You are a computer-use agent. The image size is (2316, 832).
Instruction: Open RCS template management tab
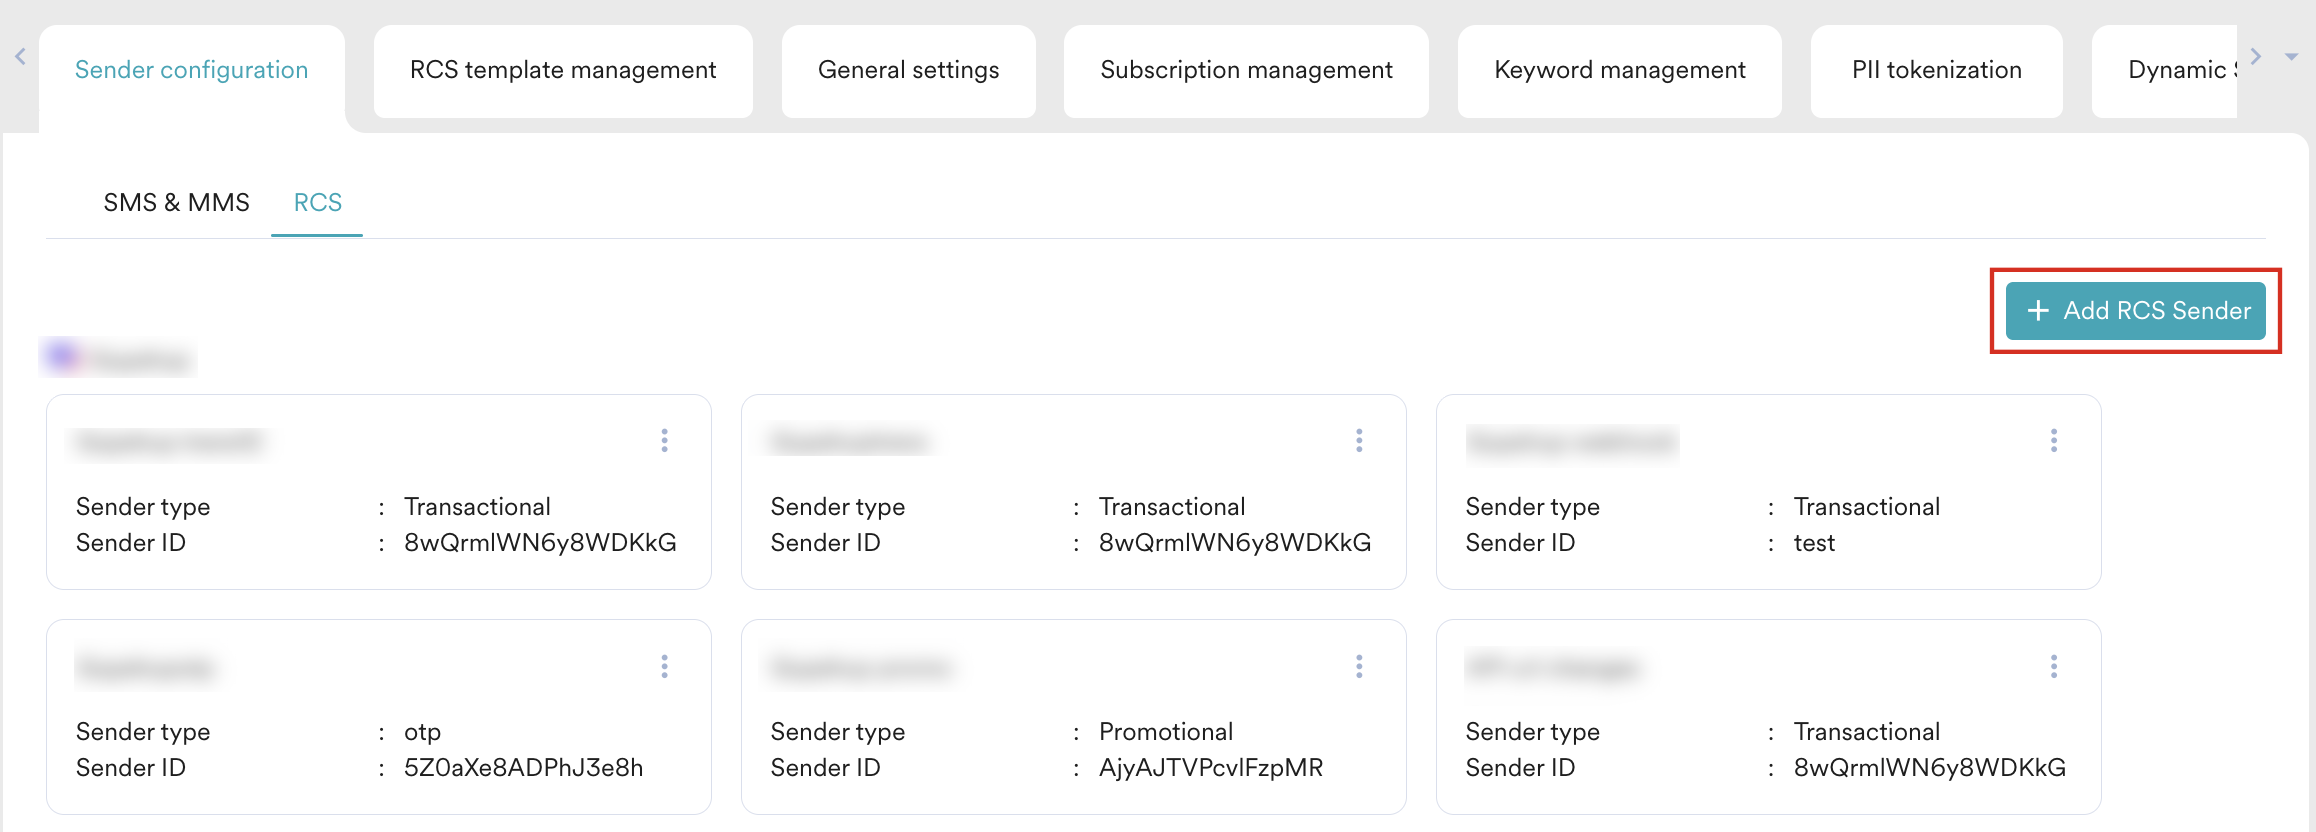tap(563, 70)
